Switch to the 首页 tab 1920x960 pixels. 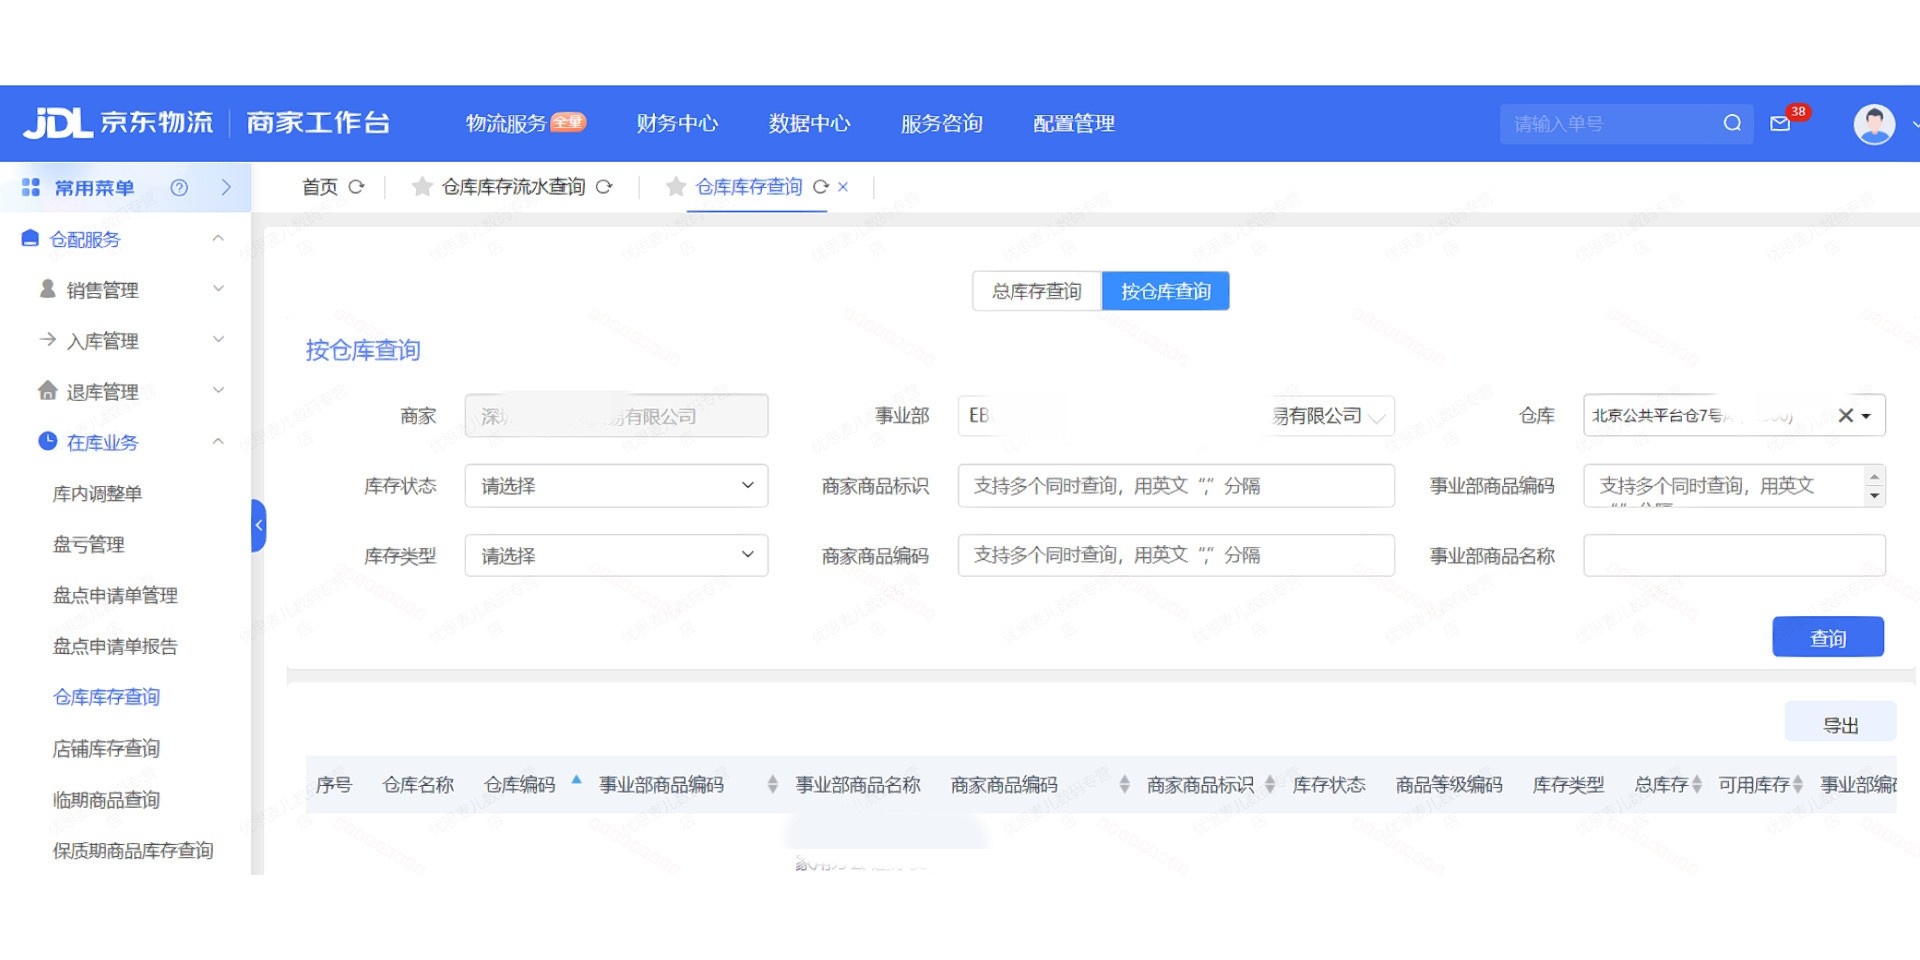click(320, 187)
